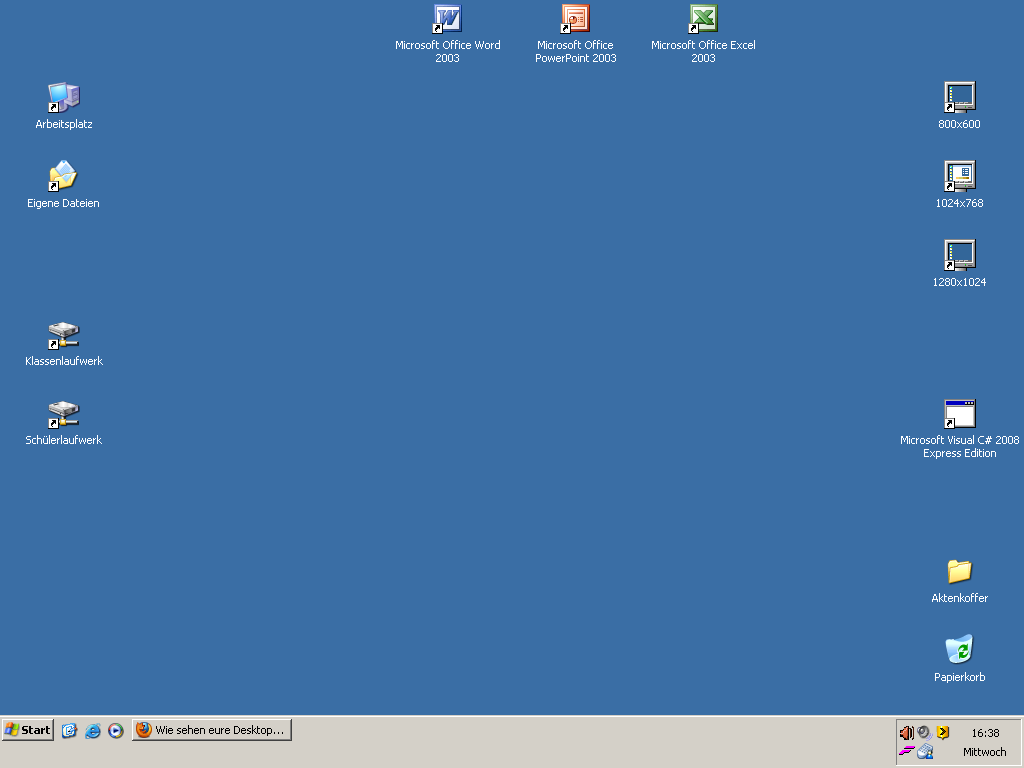Screen dimensions: 1024x768
Task: Click the Firefox 'Wie sehen eure Desktop...' taskbar button
Action: click(x=212, y=730)
